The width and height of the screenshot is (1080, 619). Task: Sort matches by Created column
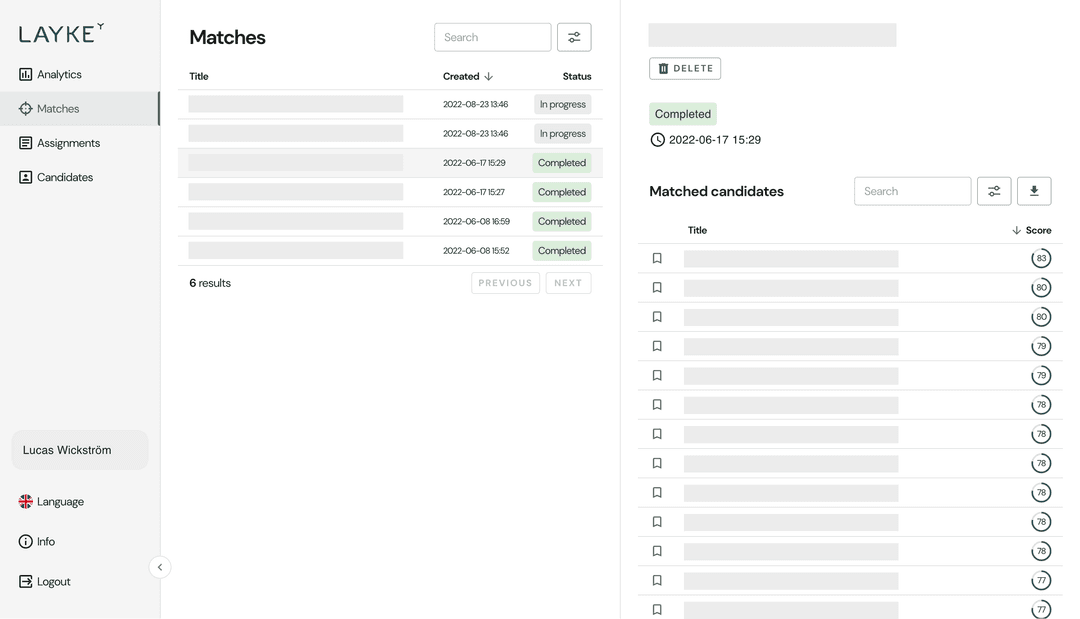pos(467,76)
